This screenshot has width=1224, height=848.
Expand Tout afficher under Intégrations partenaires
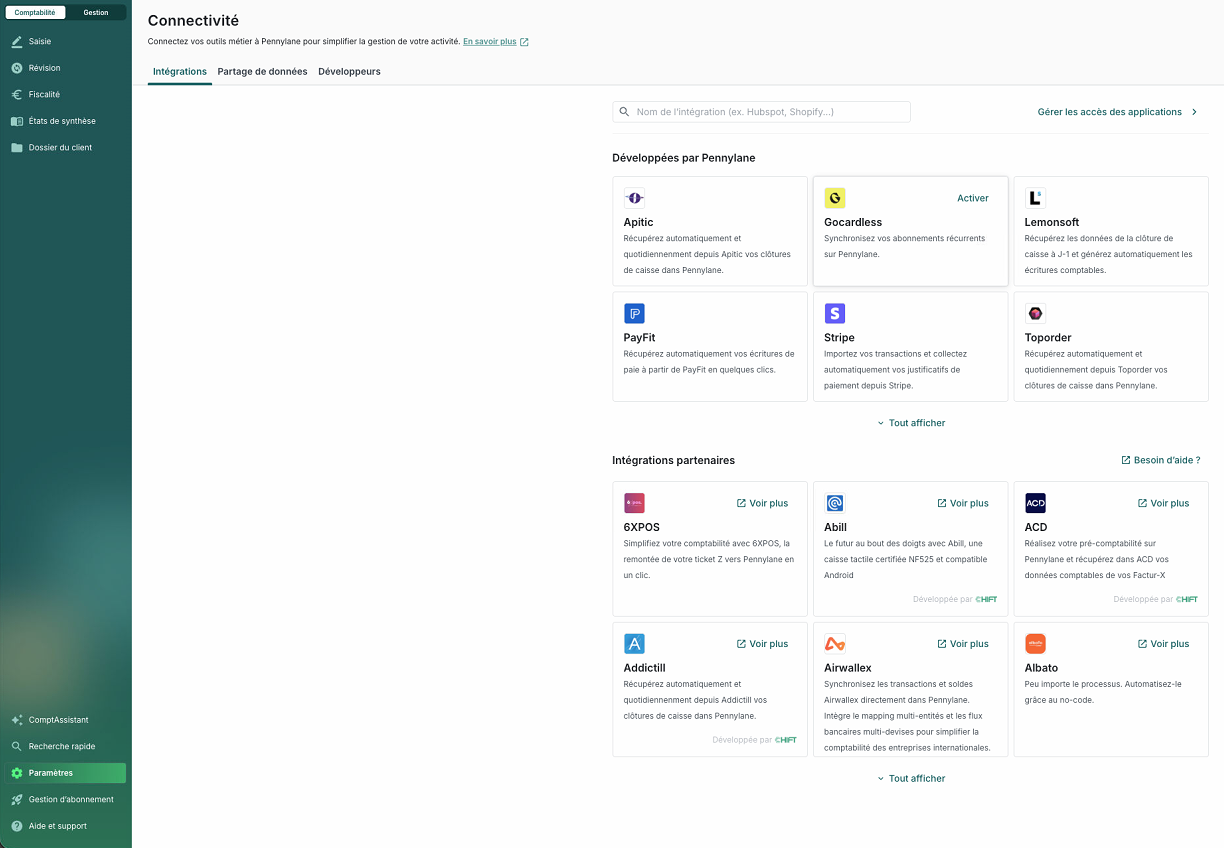click(x=911, y=779)
